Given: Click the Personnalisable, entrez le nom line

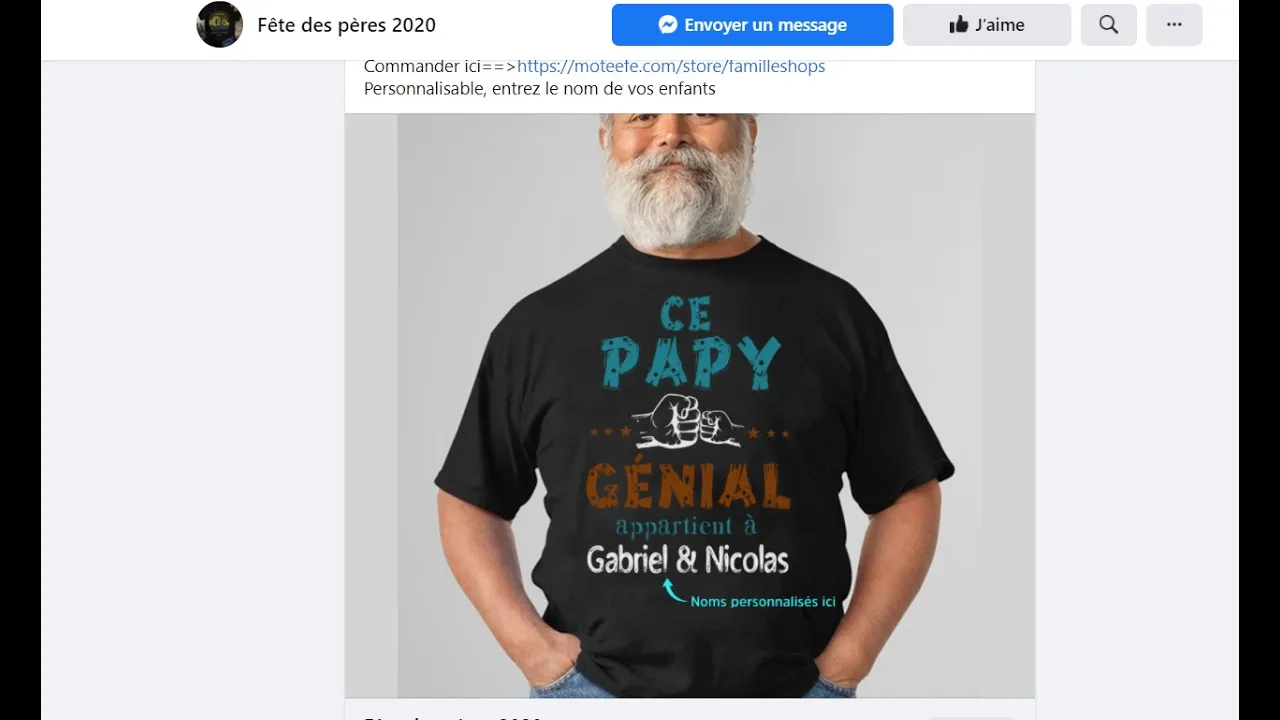Looking at the screenshot, I should click(x=540, y=88).
